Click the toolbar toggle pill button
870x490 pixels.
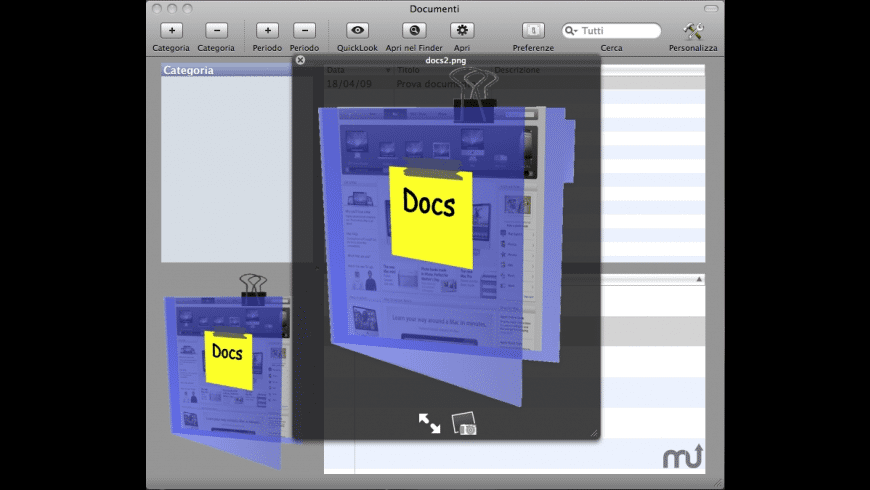(711, 8)
